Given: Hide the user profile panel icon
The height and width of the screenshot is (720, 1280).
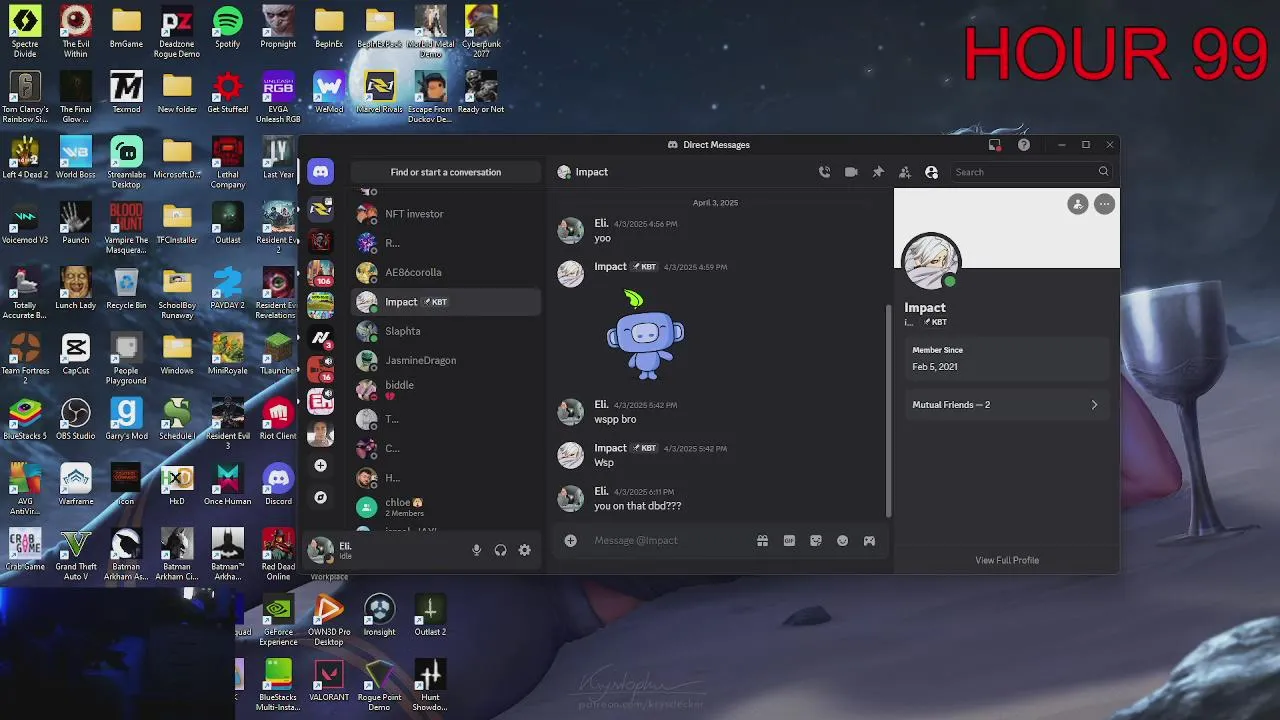Looking at the screenshot, I should coord(931,172).
